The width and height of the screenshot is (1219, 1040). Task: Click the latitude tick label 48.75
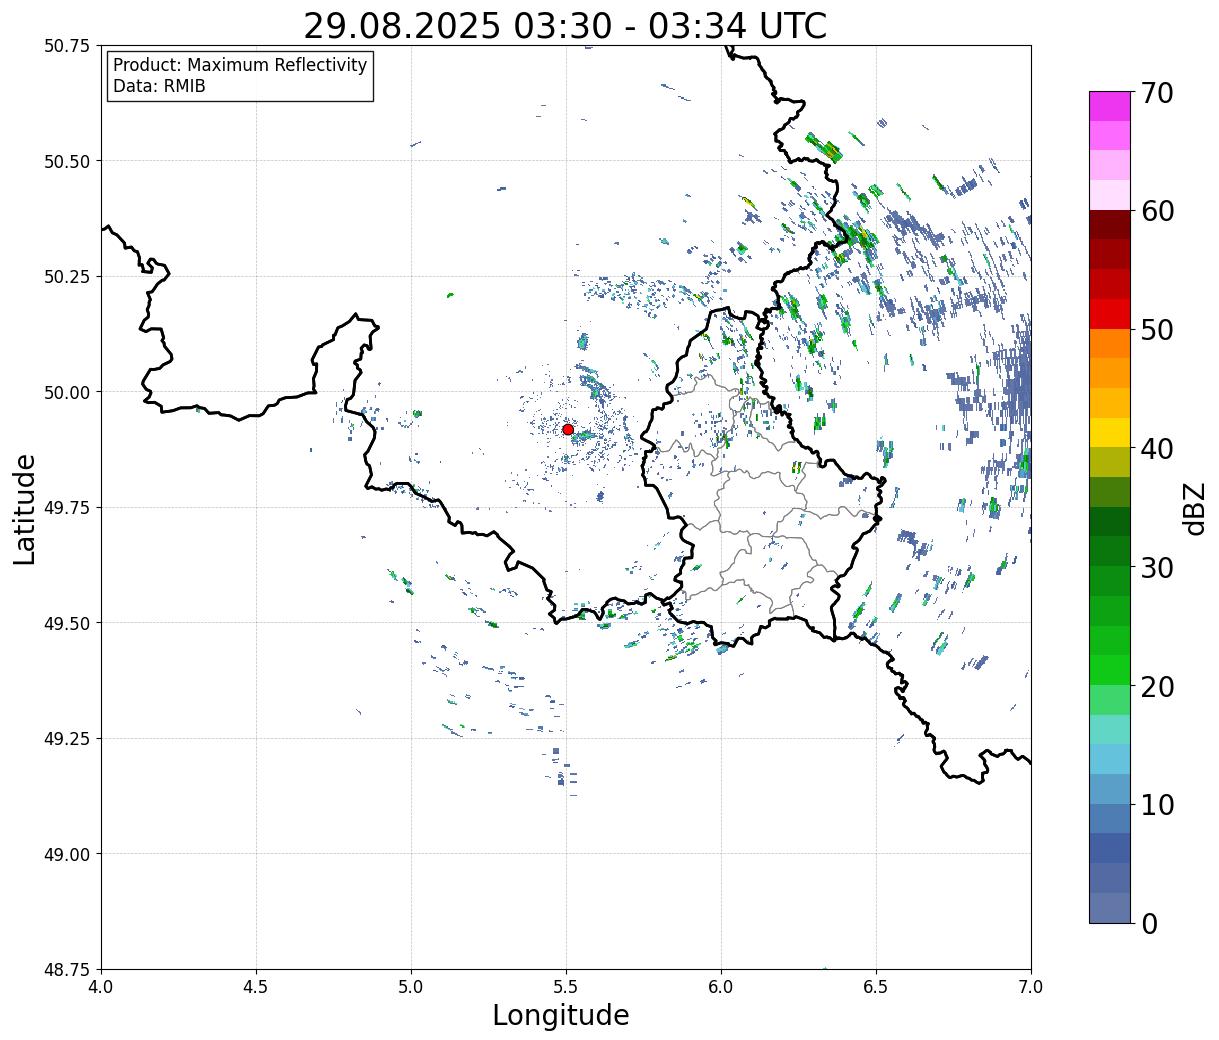coord(67,969)
